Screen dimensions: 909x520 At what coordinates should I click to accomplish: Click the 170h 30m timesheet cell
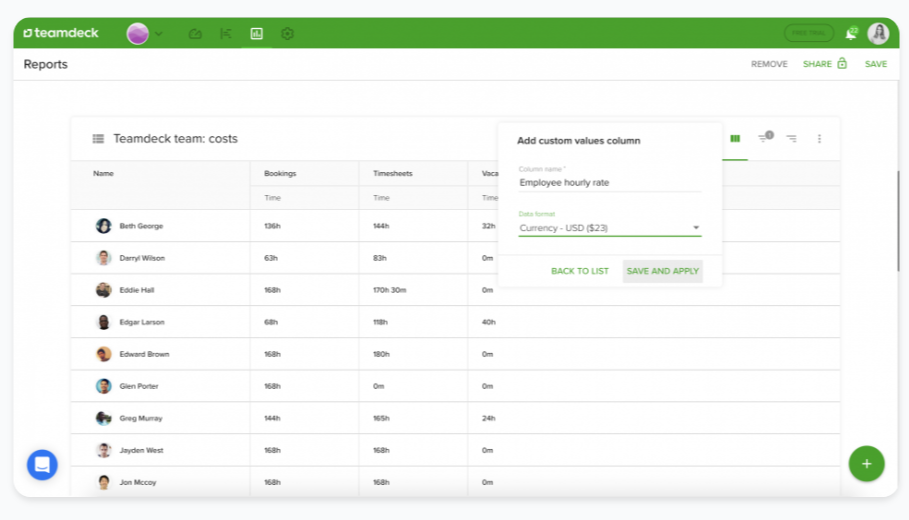coord(390,290)
